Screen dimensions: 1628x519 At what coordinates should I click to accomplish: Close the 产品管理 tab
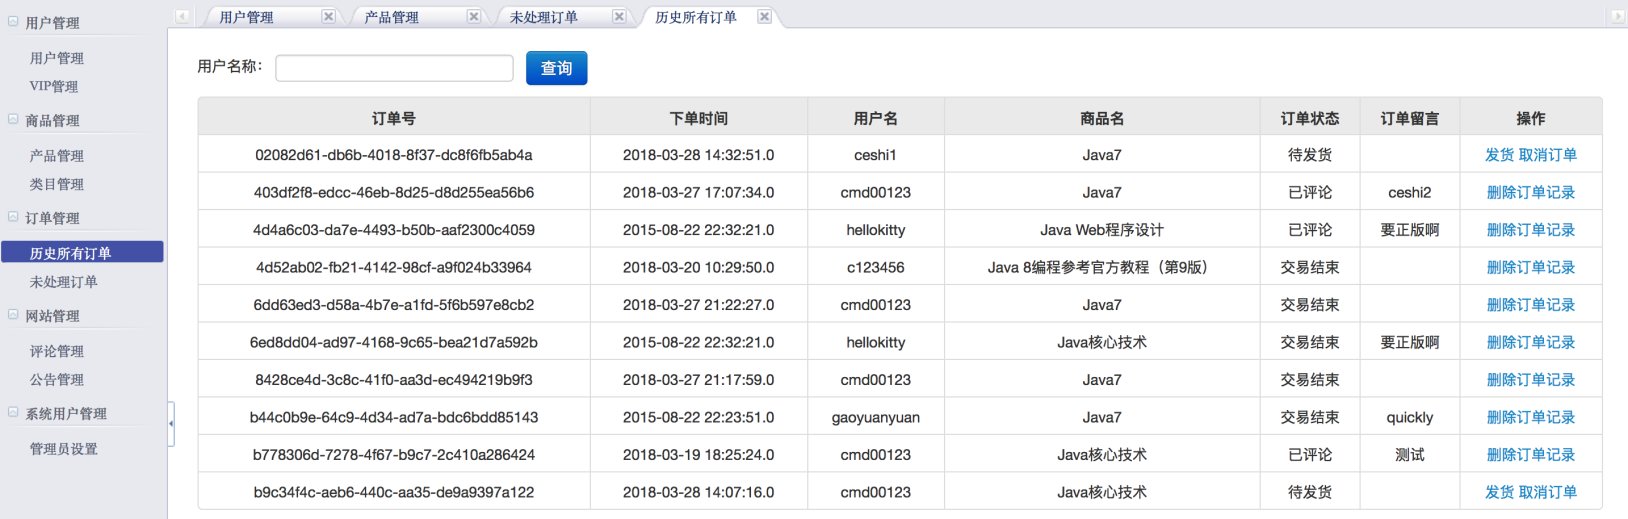coord(474,16)
